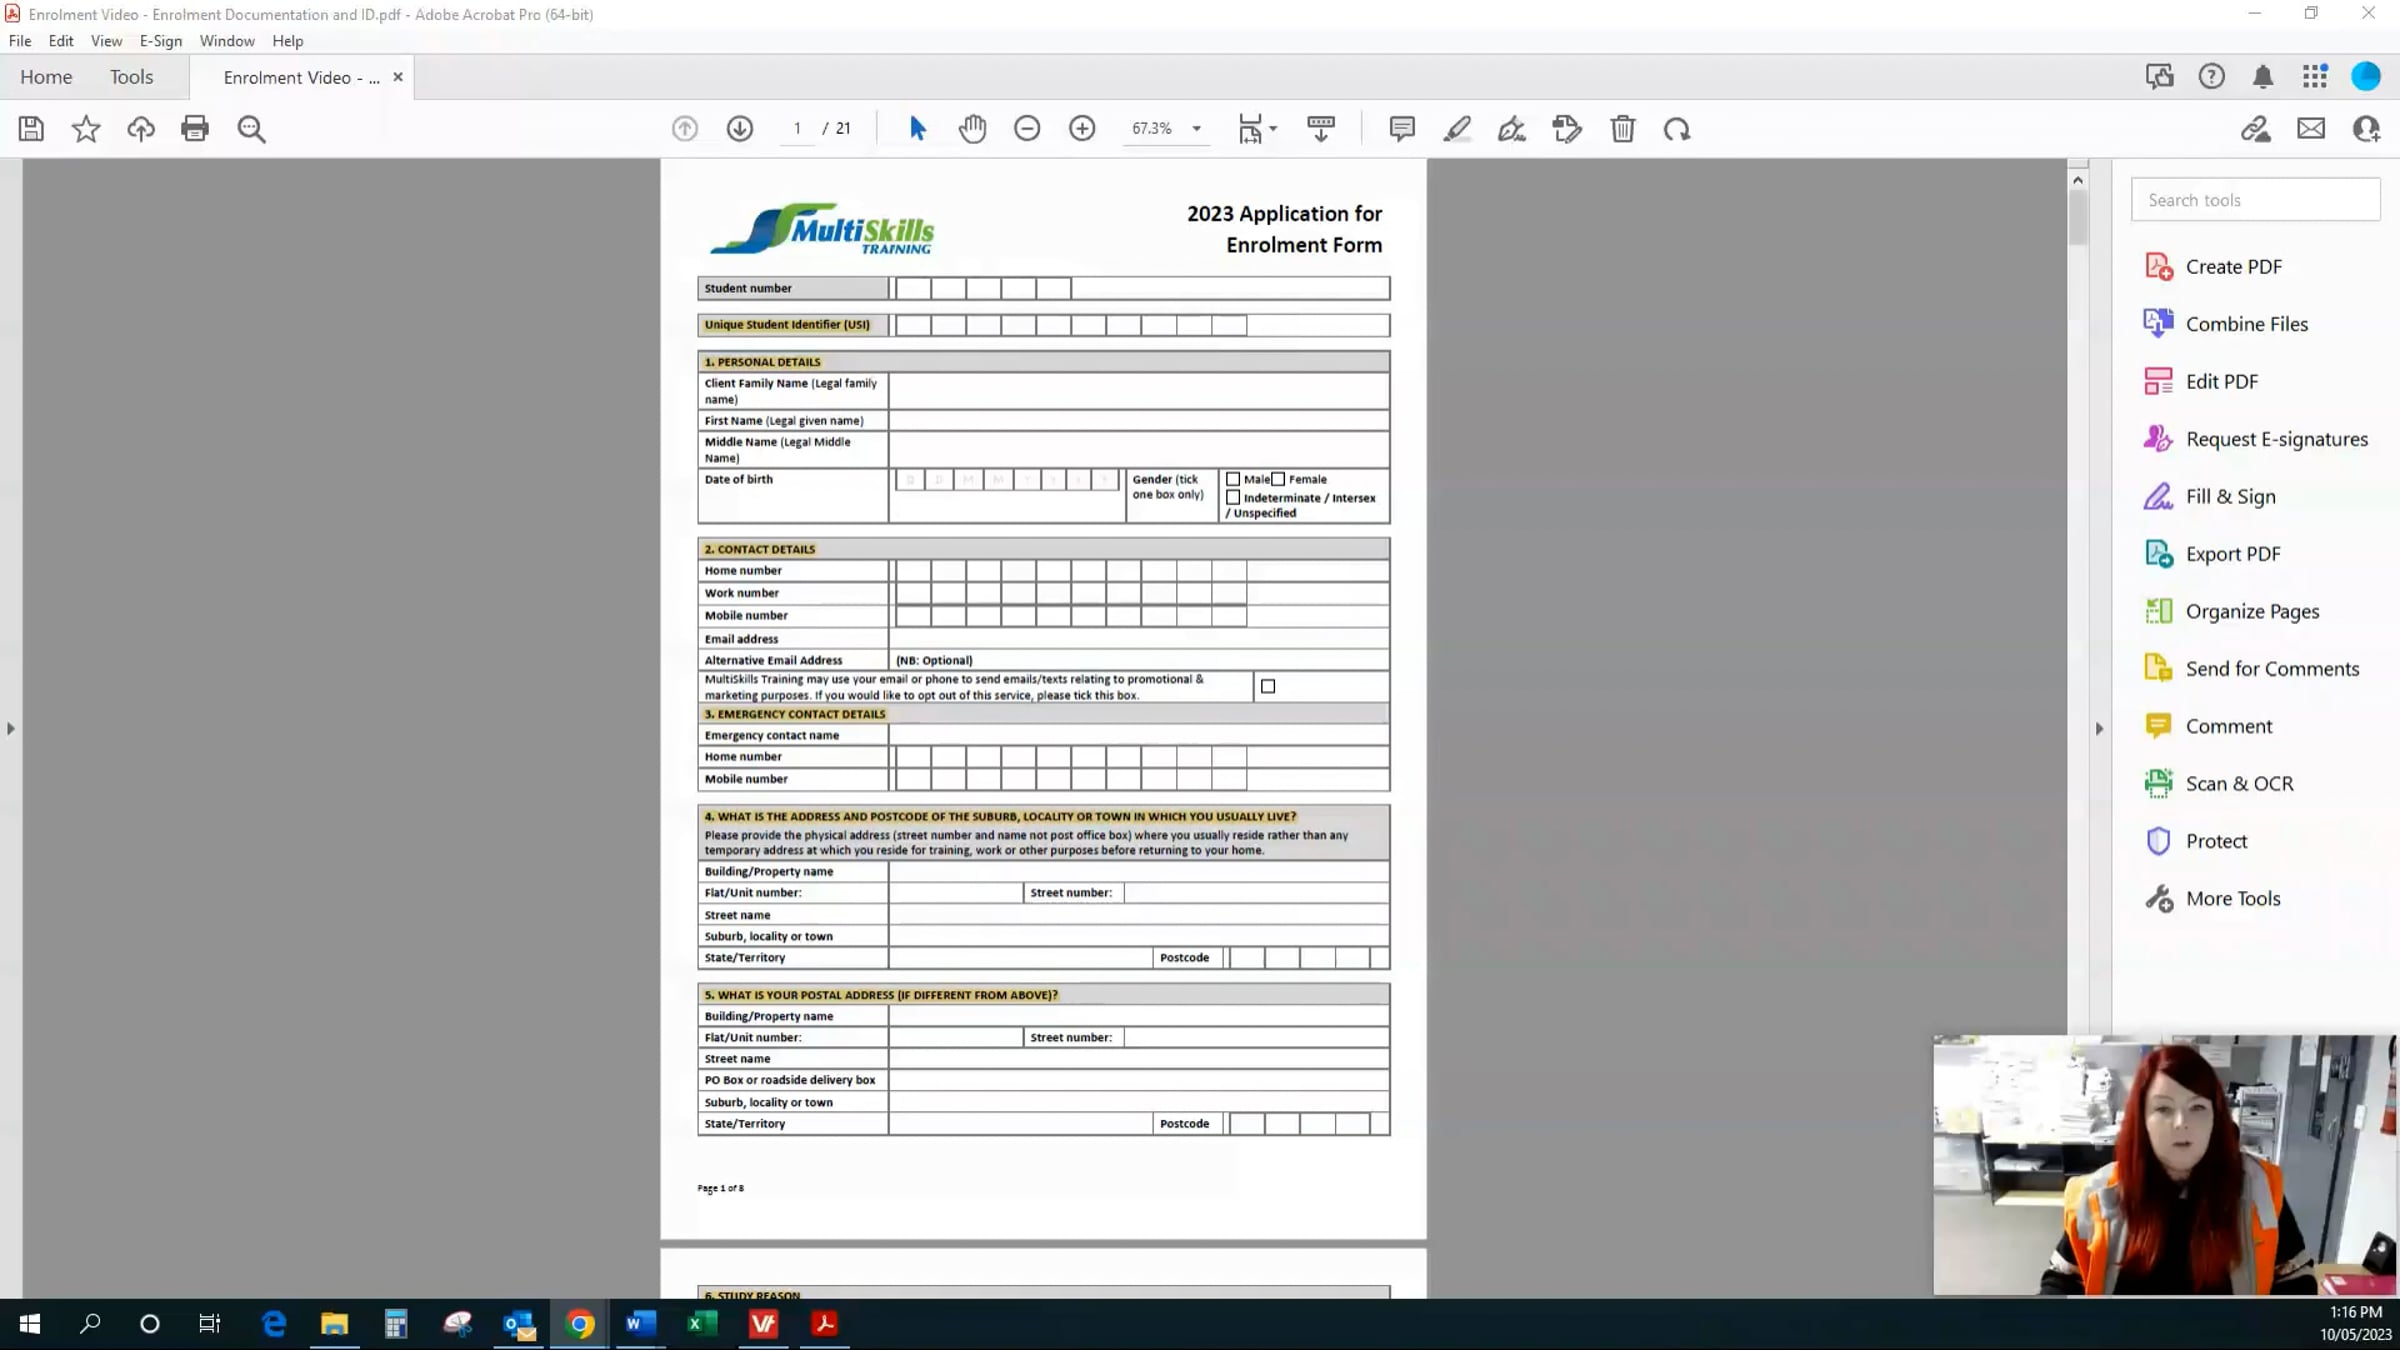Click the Search tools field
Image resolution: width=2400 pixels, height=1350 pixels.
(x=2255, y=200)
